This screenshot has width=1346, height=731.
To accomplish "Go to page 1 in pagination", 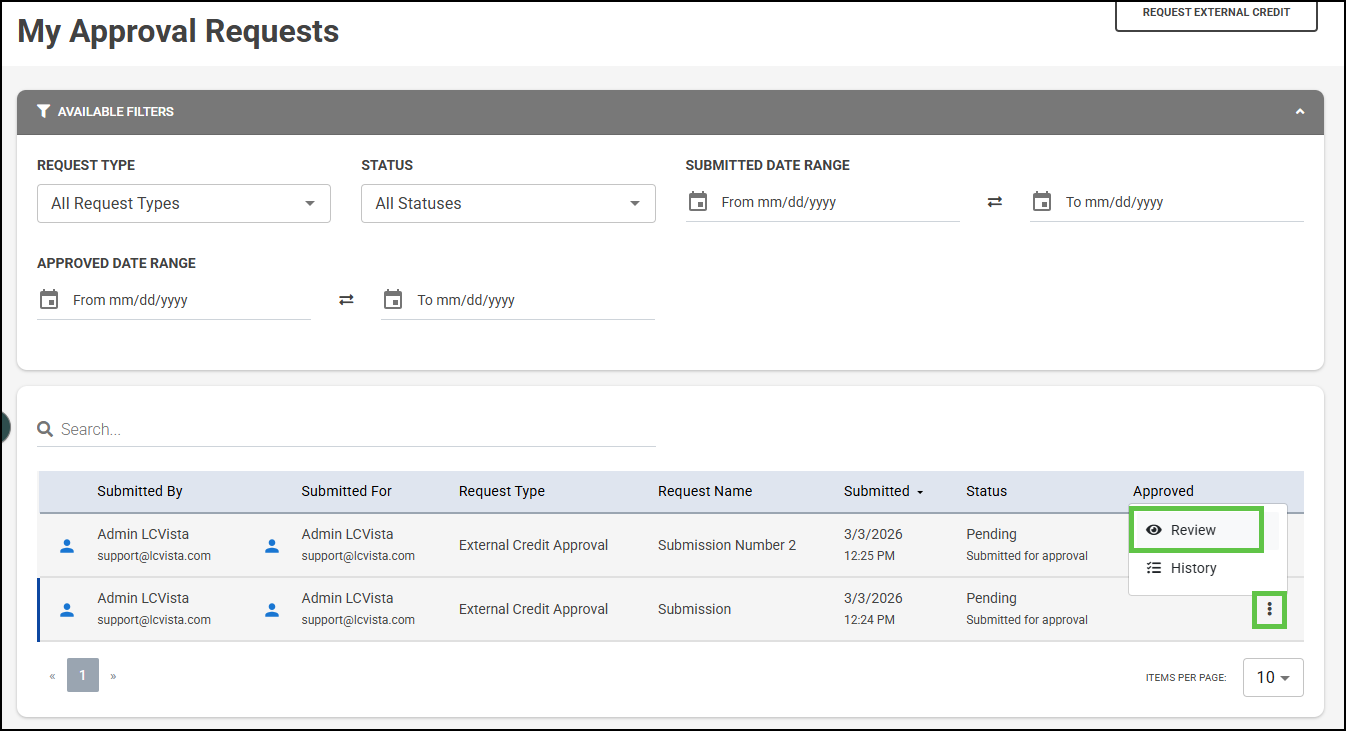I will [x=83, y=676].
